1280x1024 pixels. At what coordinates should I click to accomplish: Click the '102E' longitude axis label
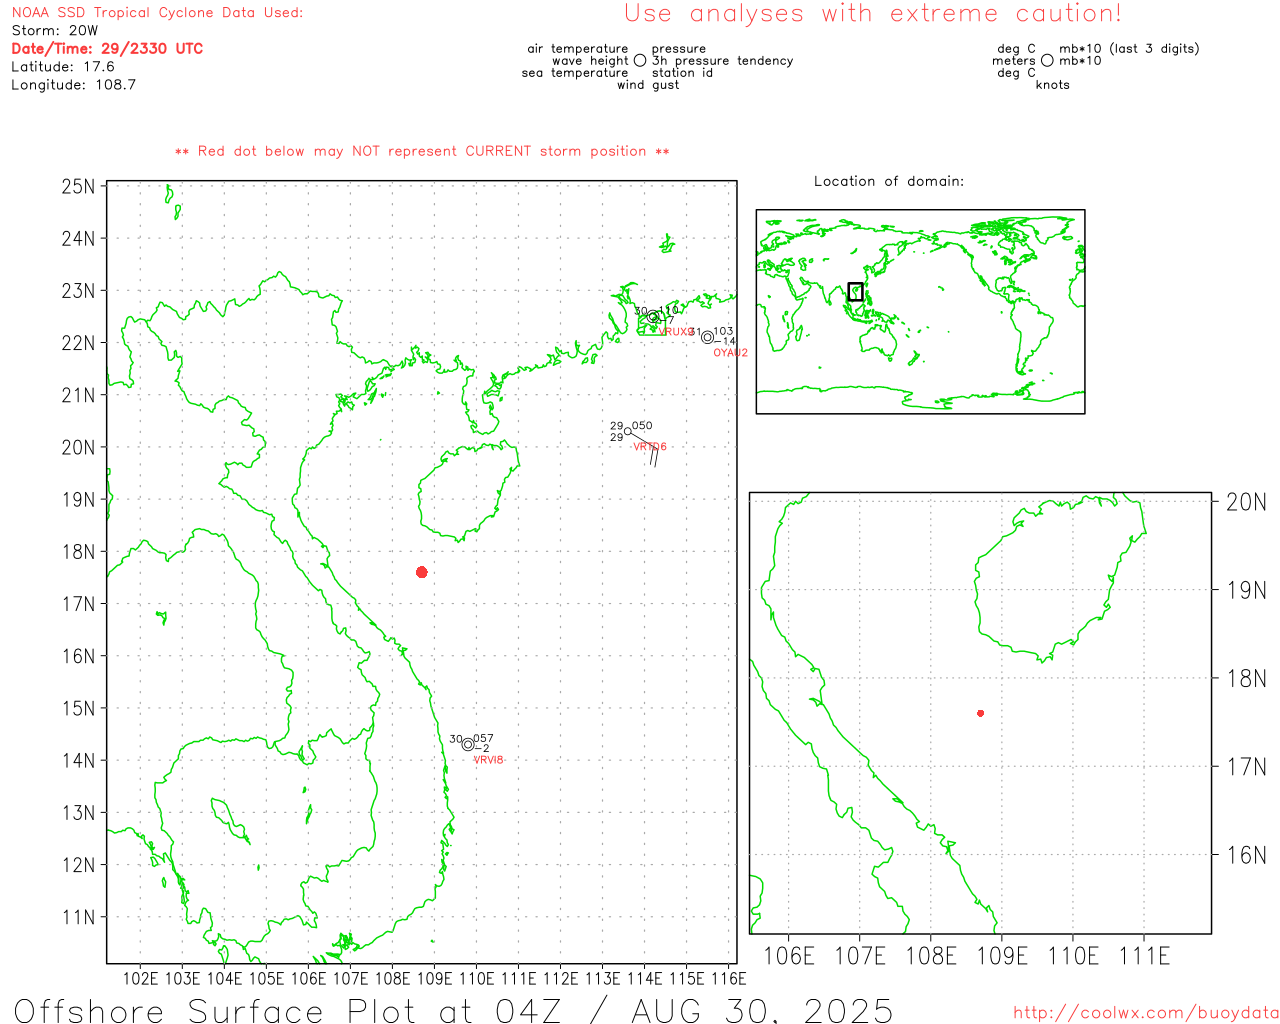click(x=140, y=979)
